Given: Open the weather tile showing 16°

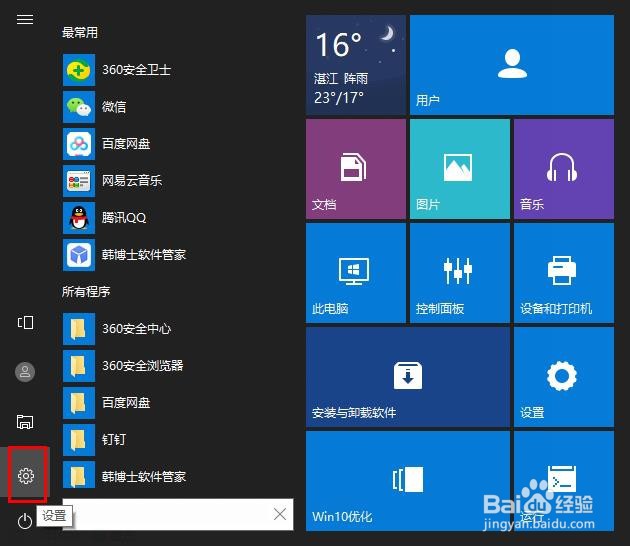Looking at the screenshot, I should pos(356,65).
